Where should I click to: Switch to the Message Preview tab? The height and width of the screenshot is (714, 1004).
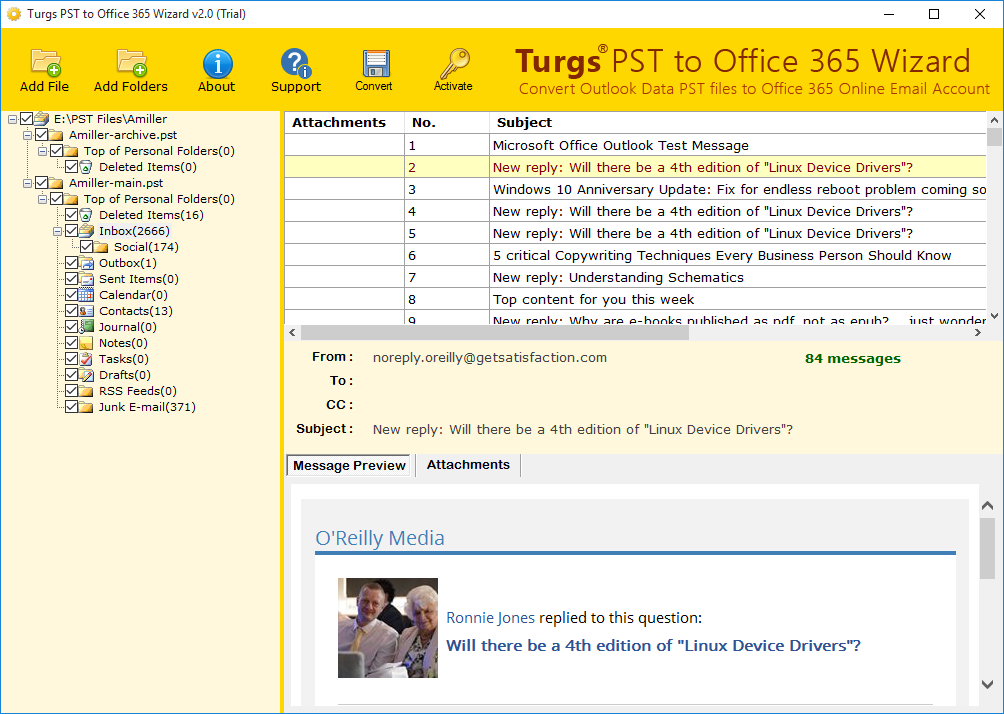[350, 466]
